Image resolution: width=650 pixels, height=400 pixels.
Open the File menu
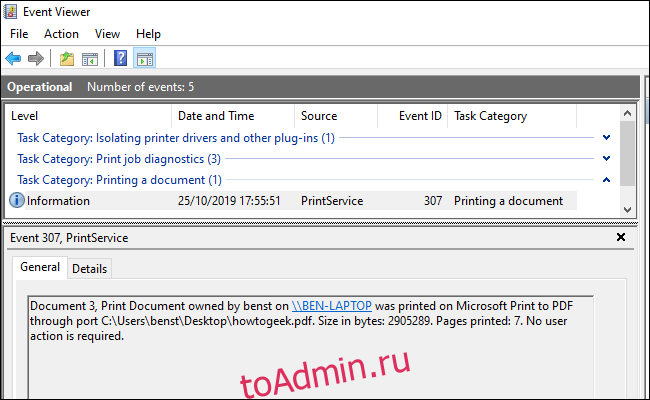pyautogui.click(x=20, y=34)
